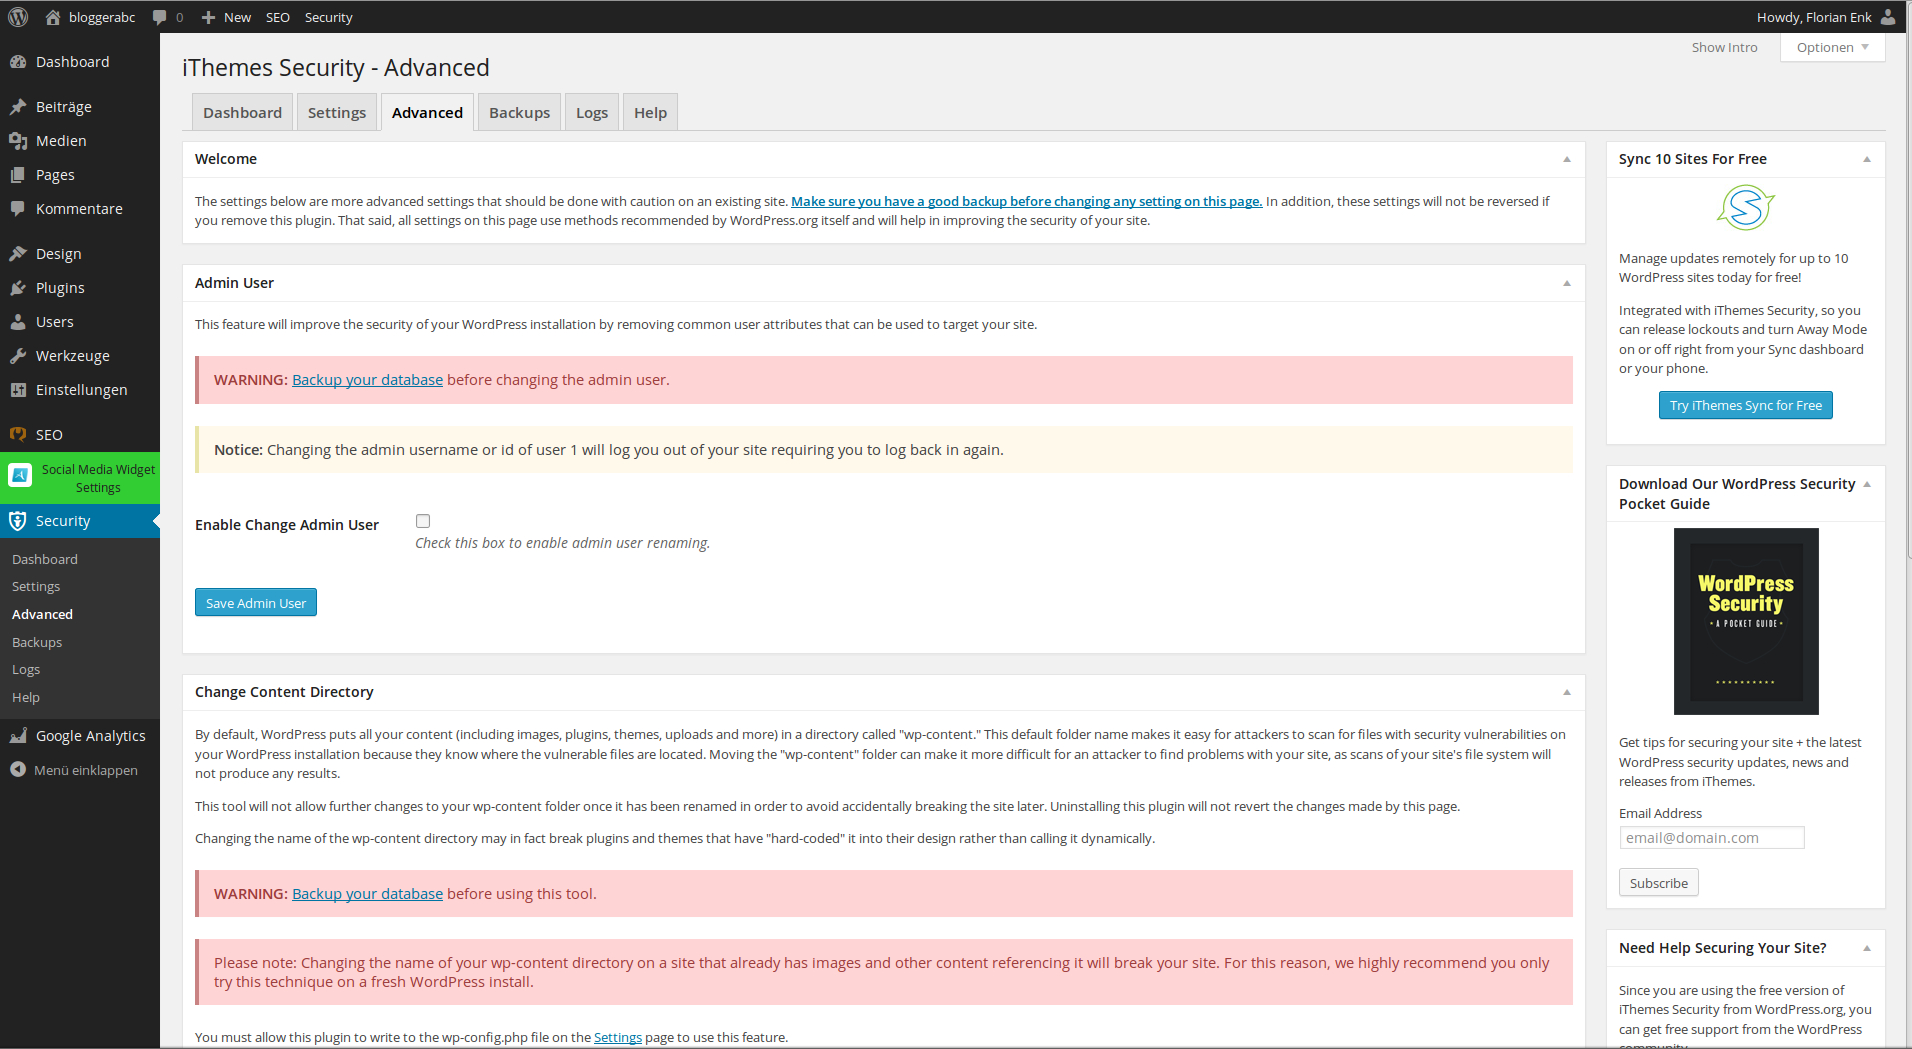Click the Security shield icon

[x=18, y=521]
